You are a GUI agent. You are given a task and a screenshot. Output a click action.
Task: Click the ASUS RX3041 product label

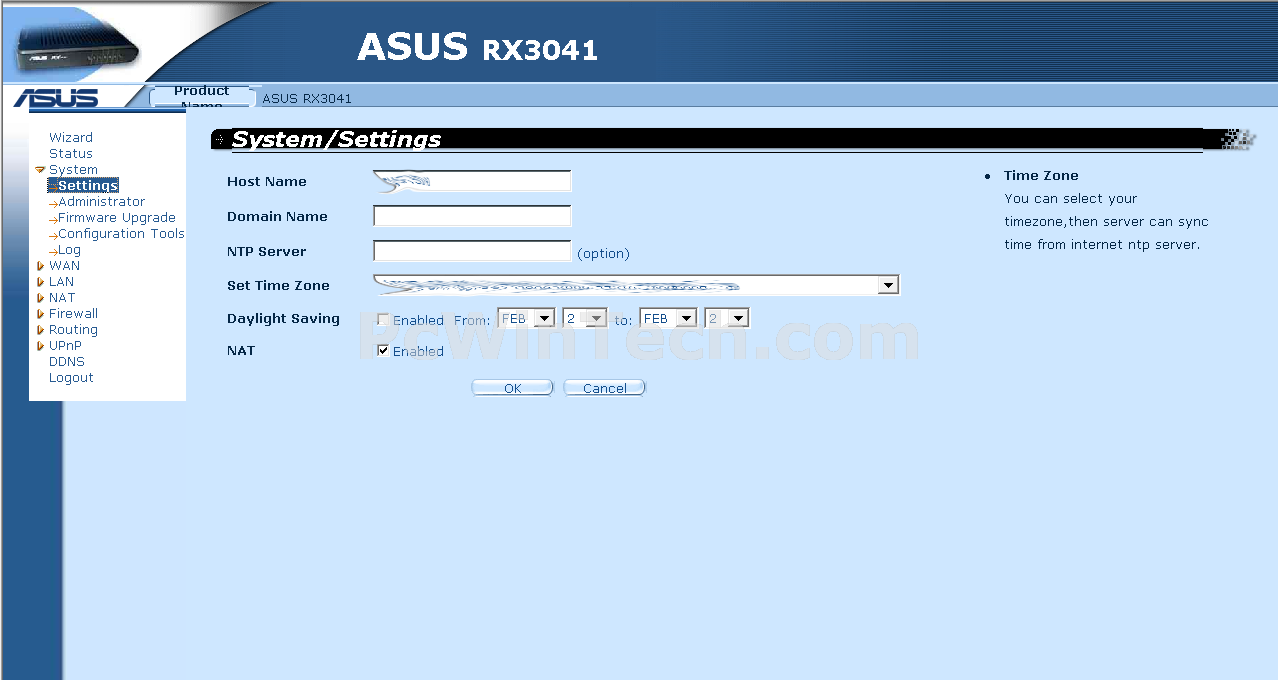click(307, 99)
